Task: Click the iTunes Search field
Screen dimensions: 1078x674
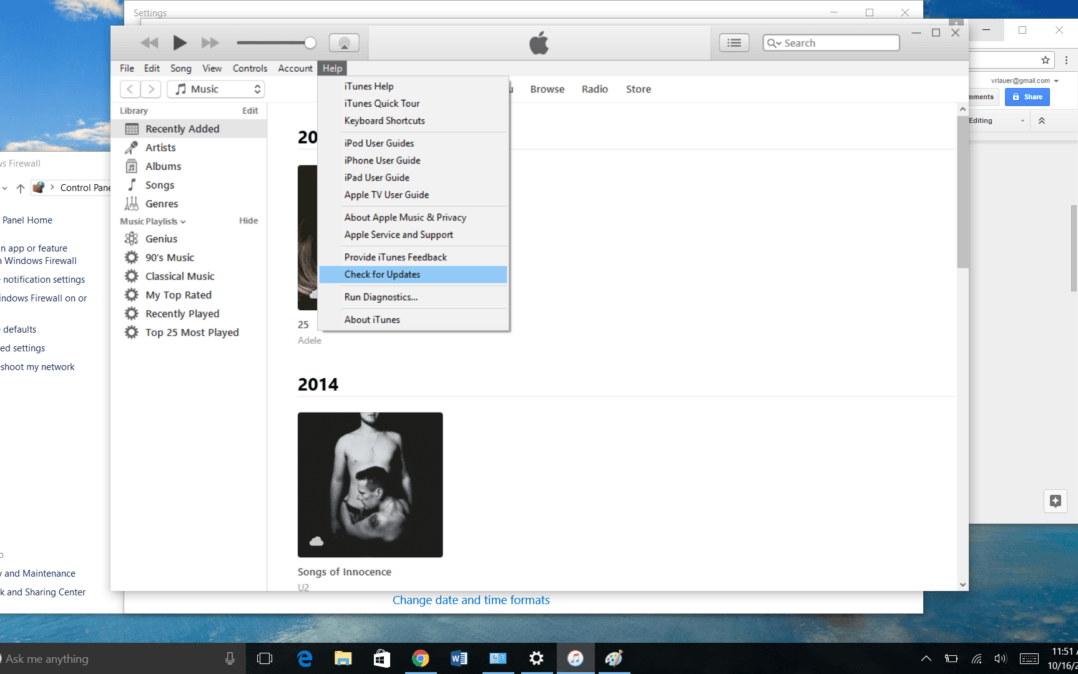Action: tap(831, 43)
